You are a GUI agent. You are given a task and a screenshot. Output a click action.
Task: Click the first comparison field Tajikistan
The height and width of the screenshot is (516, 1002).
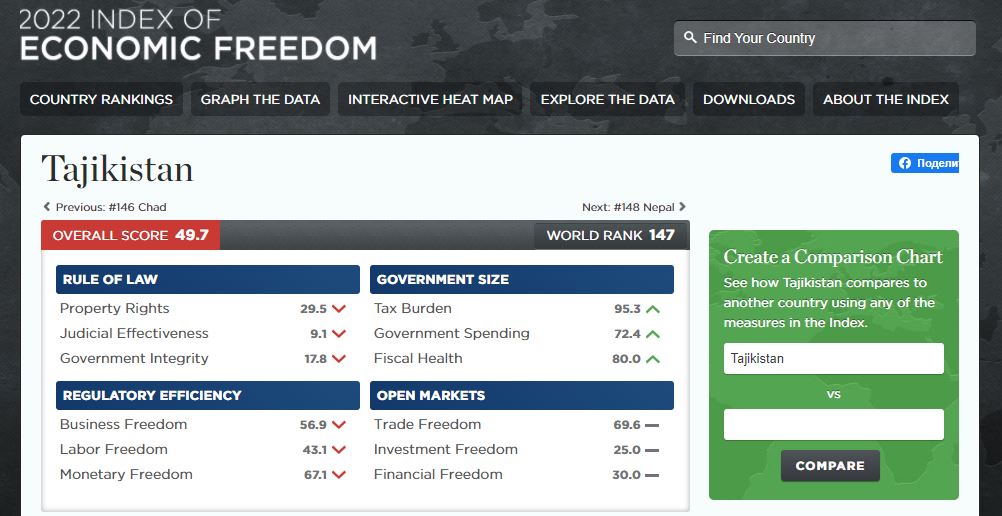point(833,359)
